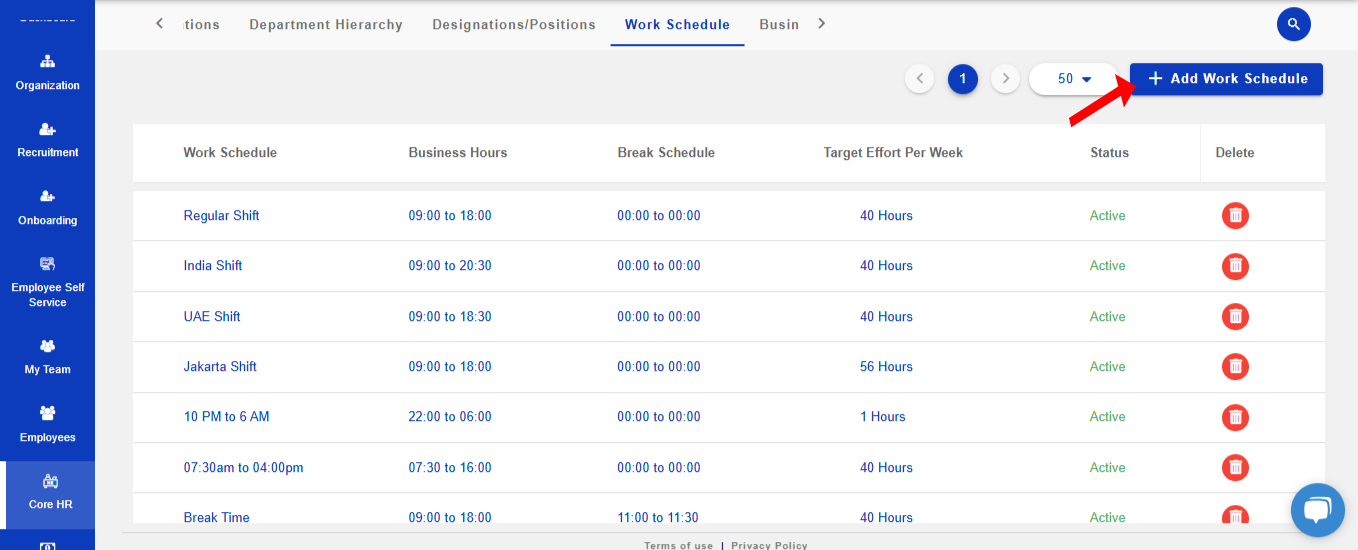1358x550 pixels.
Task: Click the search magnifier icon
Action: tap(1293, 24)
